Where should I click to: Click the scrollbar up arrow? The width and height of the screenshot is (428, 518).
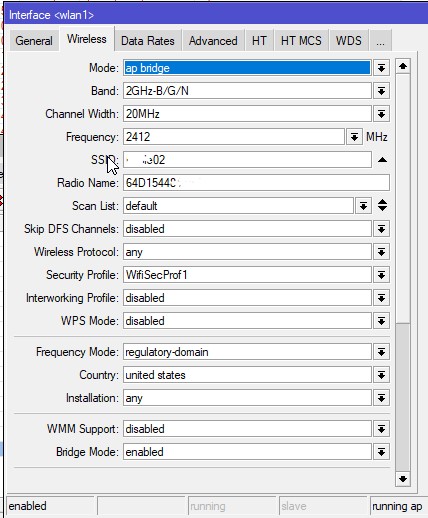403,66
